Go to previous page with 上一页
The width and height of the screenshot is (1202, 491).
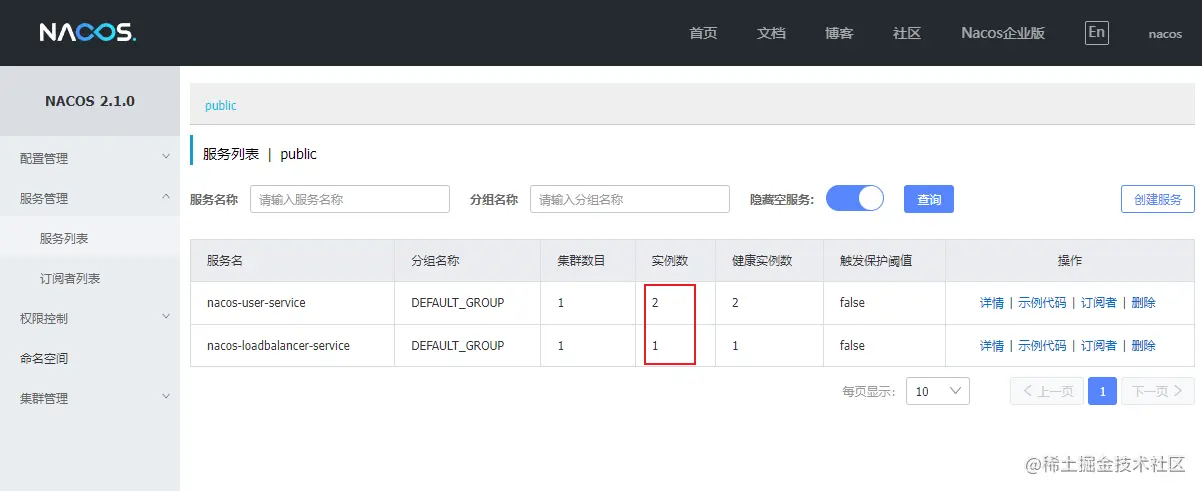click(1047, 391)
